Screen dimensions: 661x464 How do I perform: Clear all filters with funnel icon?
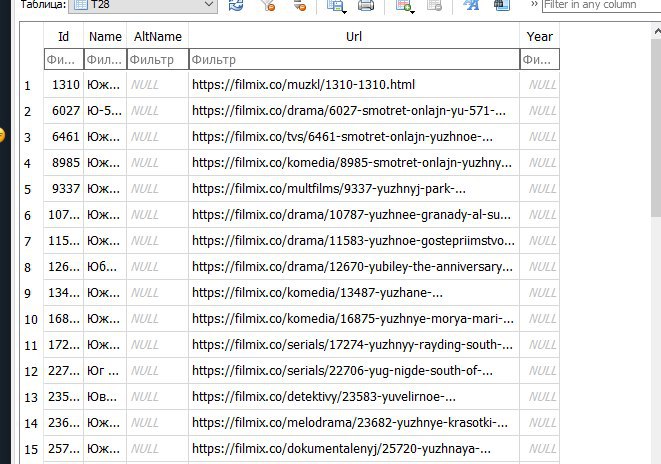[x=267, y=5]
